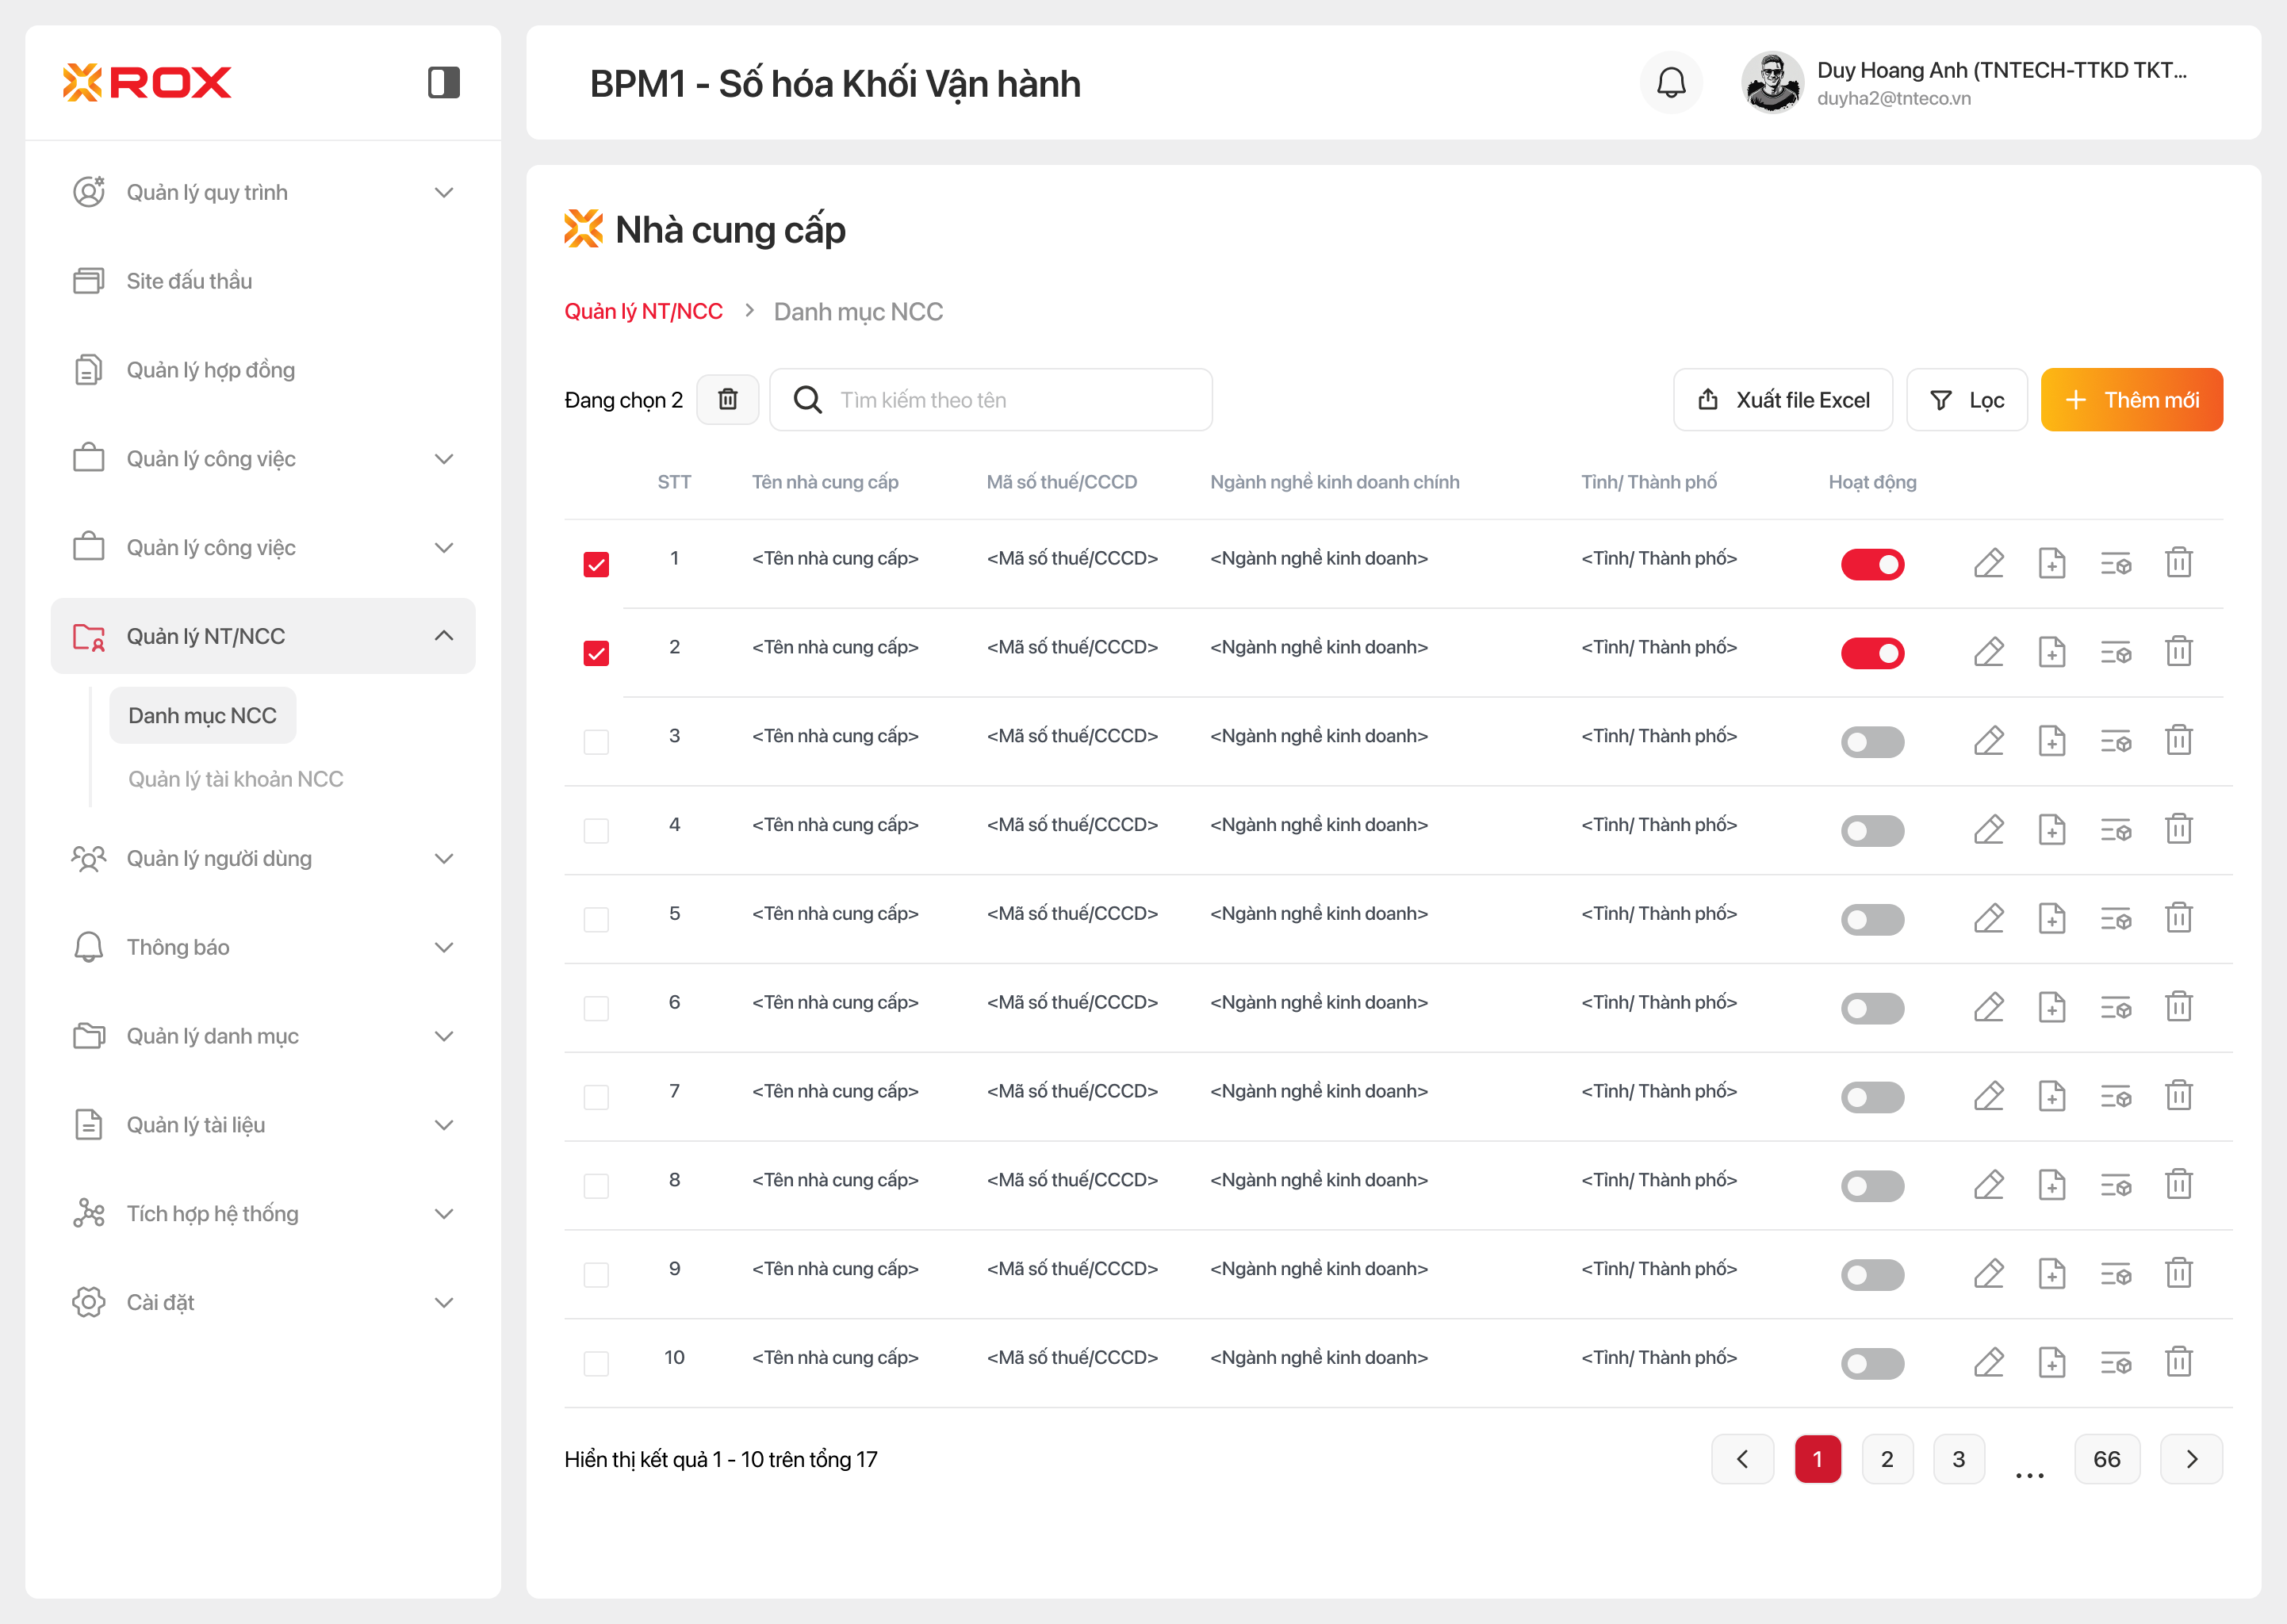Click the notification bell icon in header

[1671, 83]
